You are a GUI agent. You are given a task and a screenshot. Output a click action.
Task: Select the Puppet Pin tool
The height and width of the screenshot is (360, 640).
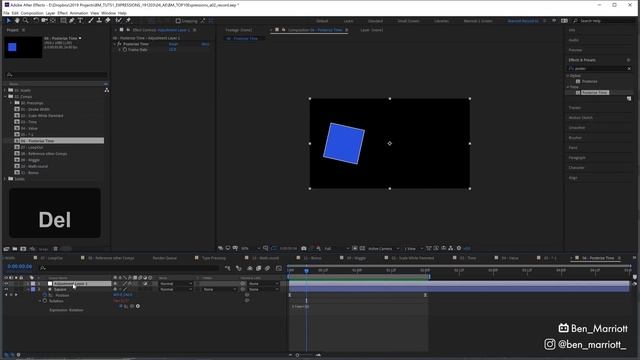(x=128, y=20)
